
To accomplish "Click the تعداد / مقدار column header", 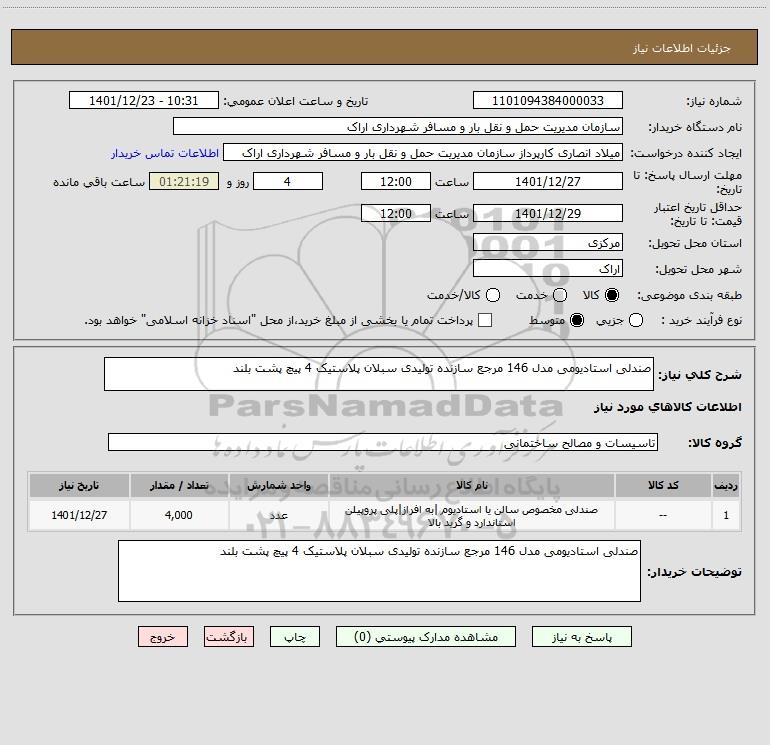I will click(x=179, y=486).
